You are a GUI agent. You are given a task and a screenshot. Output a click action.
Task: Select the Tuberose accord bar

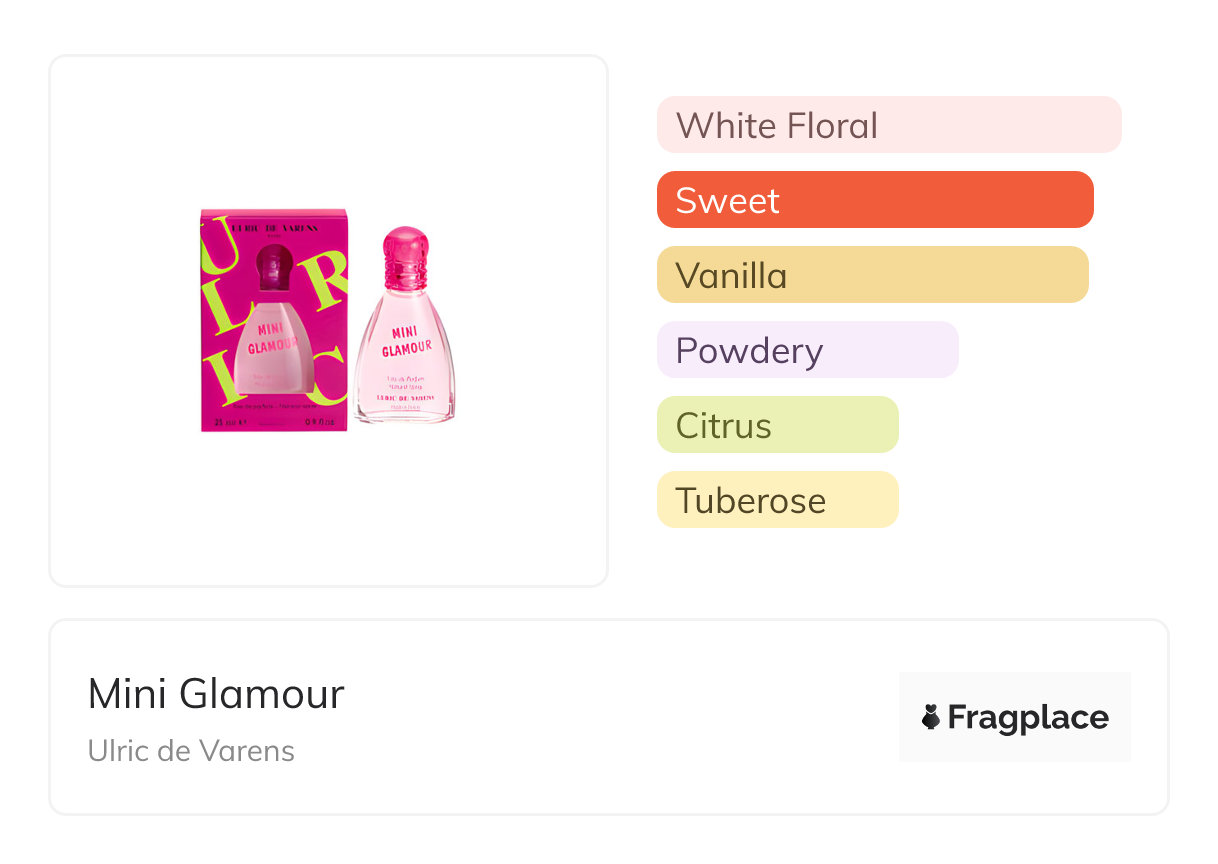tap(777, 500)
